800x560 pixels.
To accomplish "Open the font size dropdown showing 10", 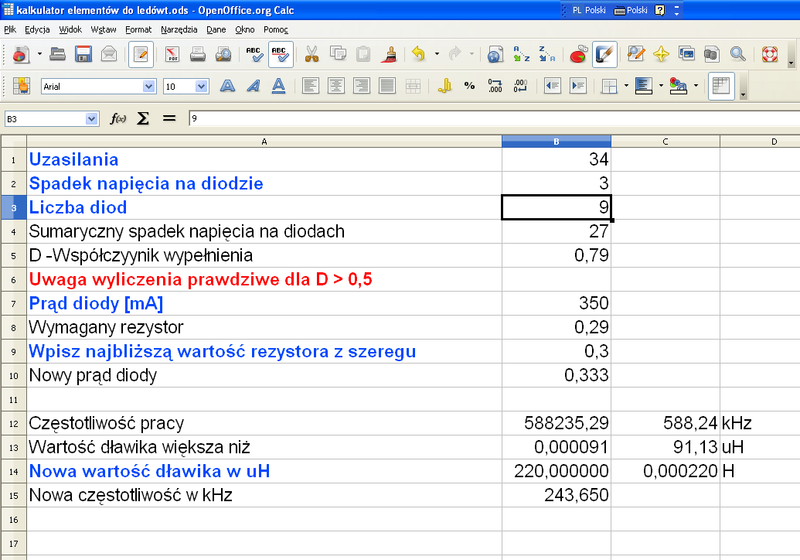I will click(x=199, y=87).
